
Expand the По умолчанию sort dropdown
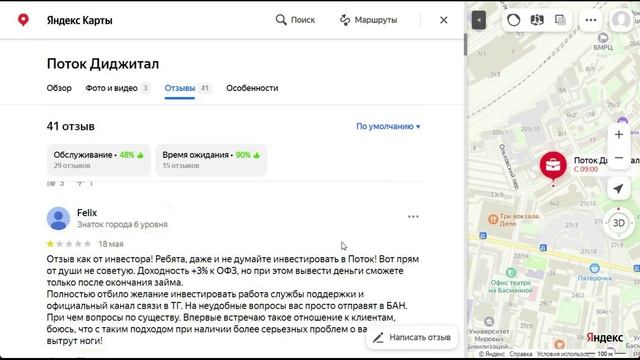coord(388,126)
